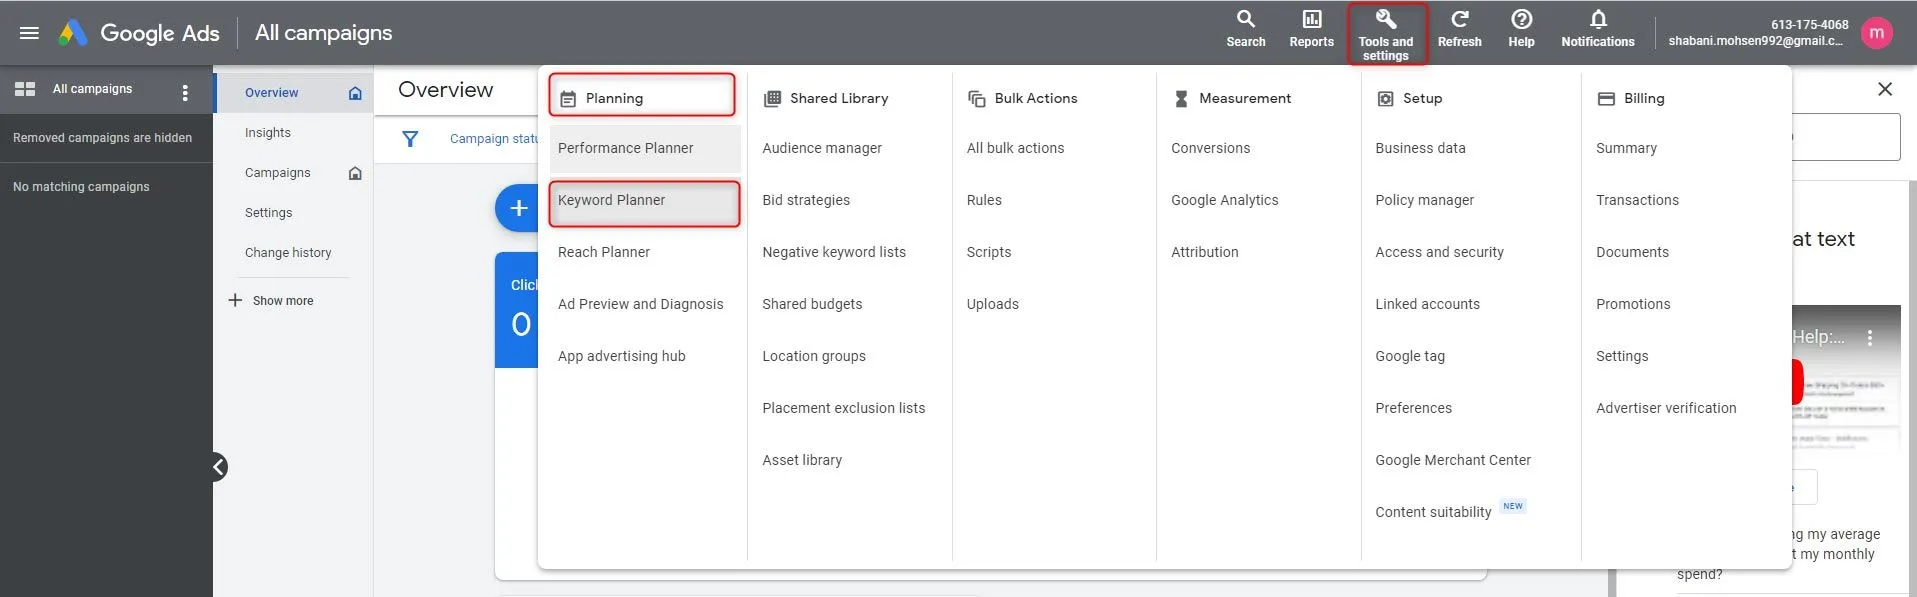This screenshot has width=1917, height=597.
Task: Open Billing Documents
Action: point(1632,252)
